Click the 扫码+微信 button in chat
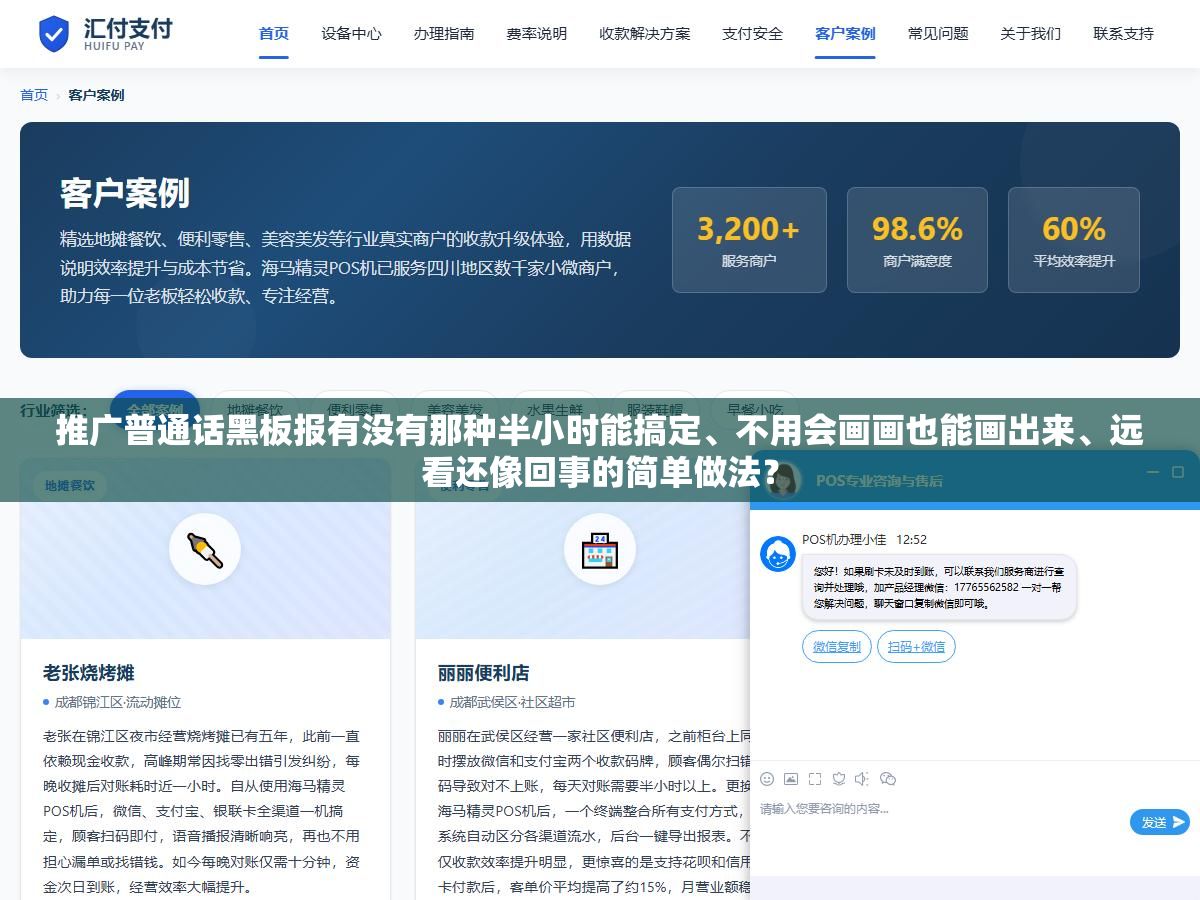 (916, 646)
